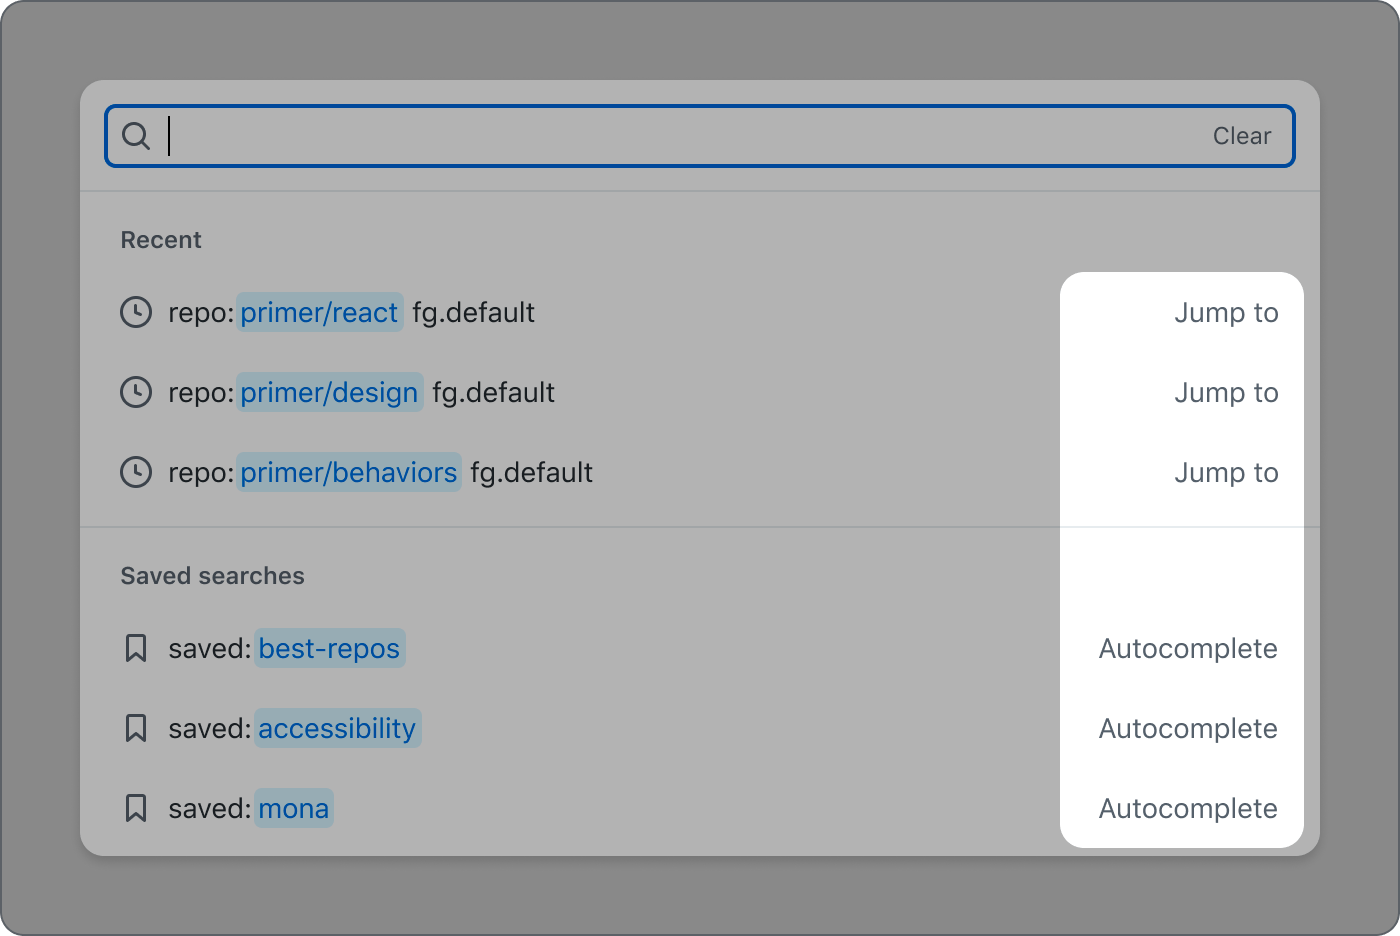Viewport: 1400px width, 936px height.
Task: Jump to the primer/design recent search
Action: (x=1227, y=392)
